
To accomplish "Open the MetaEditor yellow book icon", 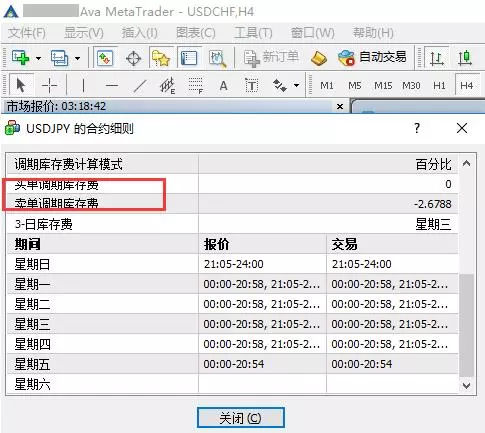I will 319,58.
